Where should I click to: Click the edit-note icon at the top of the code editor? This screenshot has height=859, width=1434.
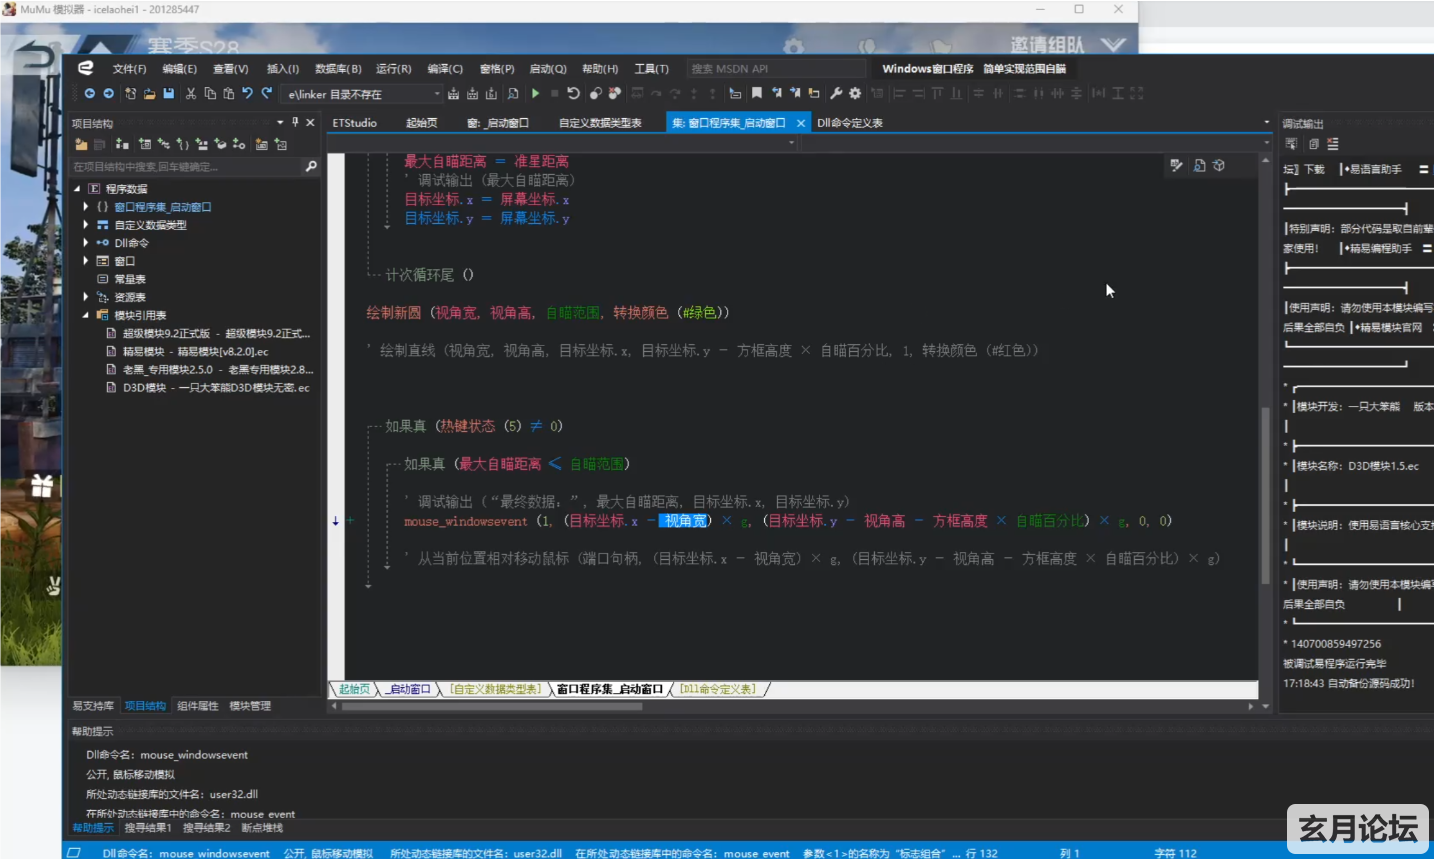pyautogui.click(x=1177, y=165)
